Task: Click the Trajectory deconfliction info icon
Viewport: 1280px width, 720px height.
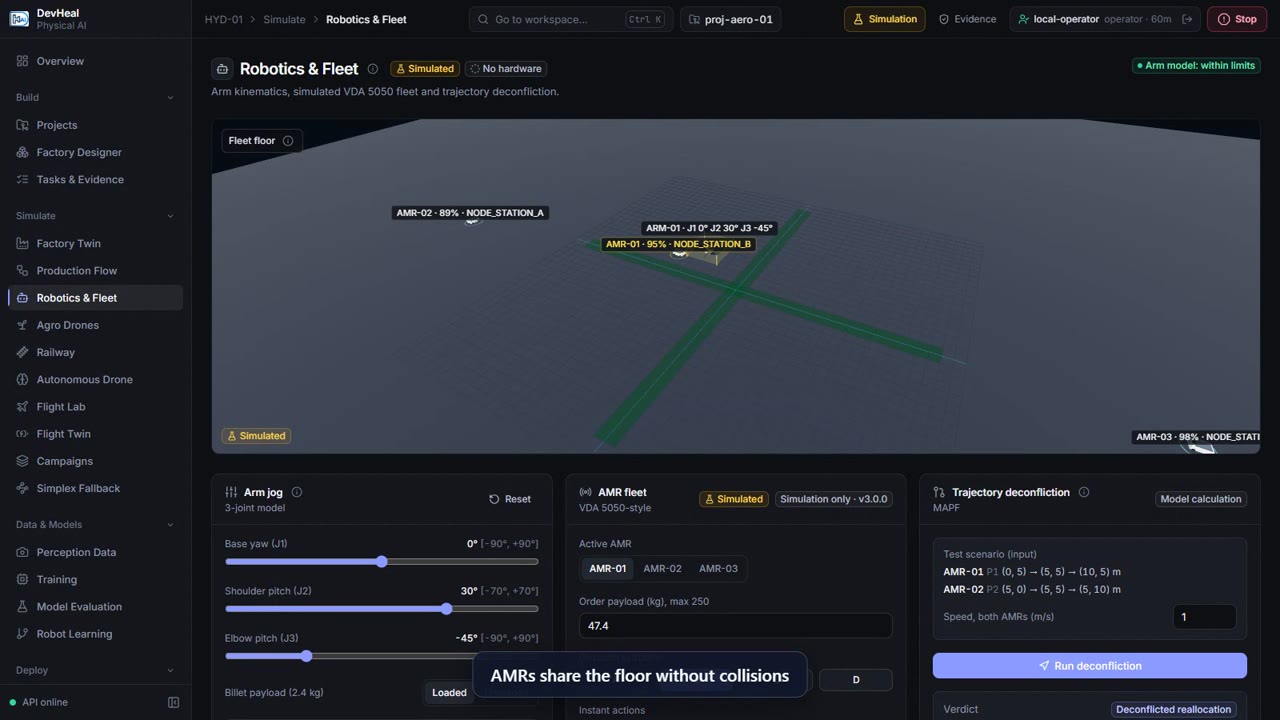Action: click(1084, 492)
